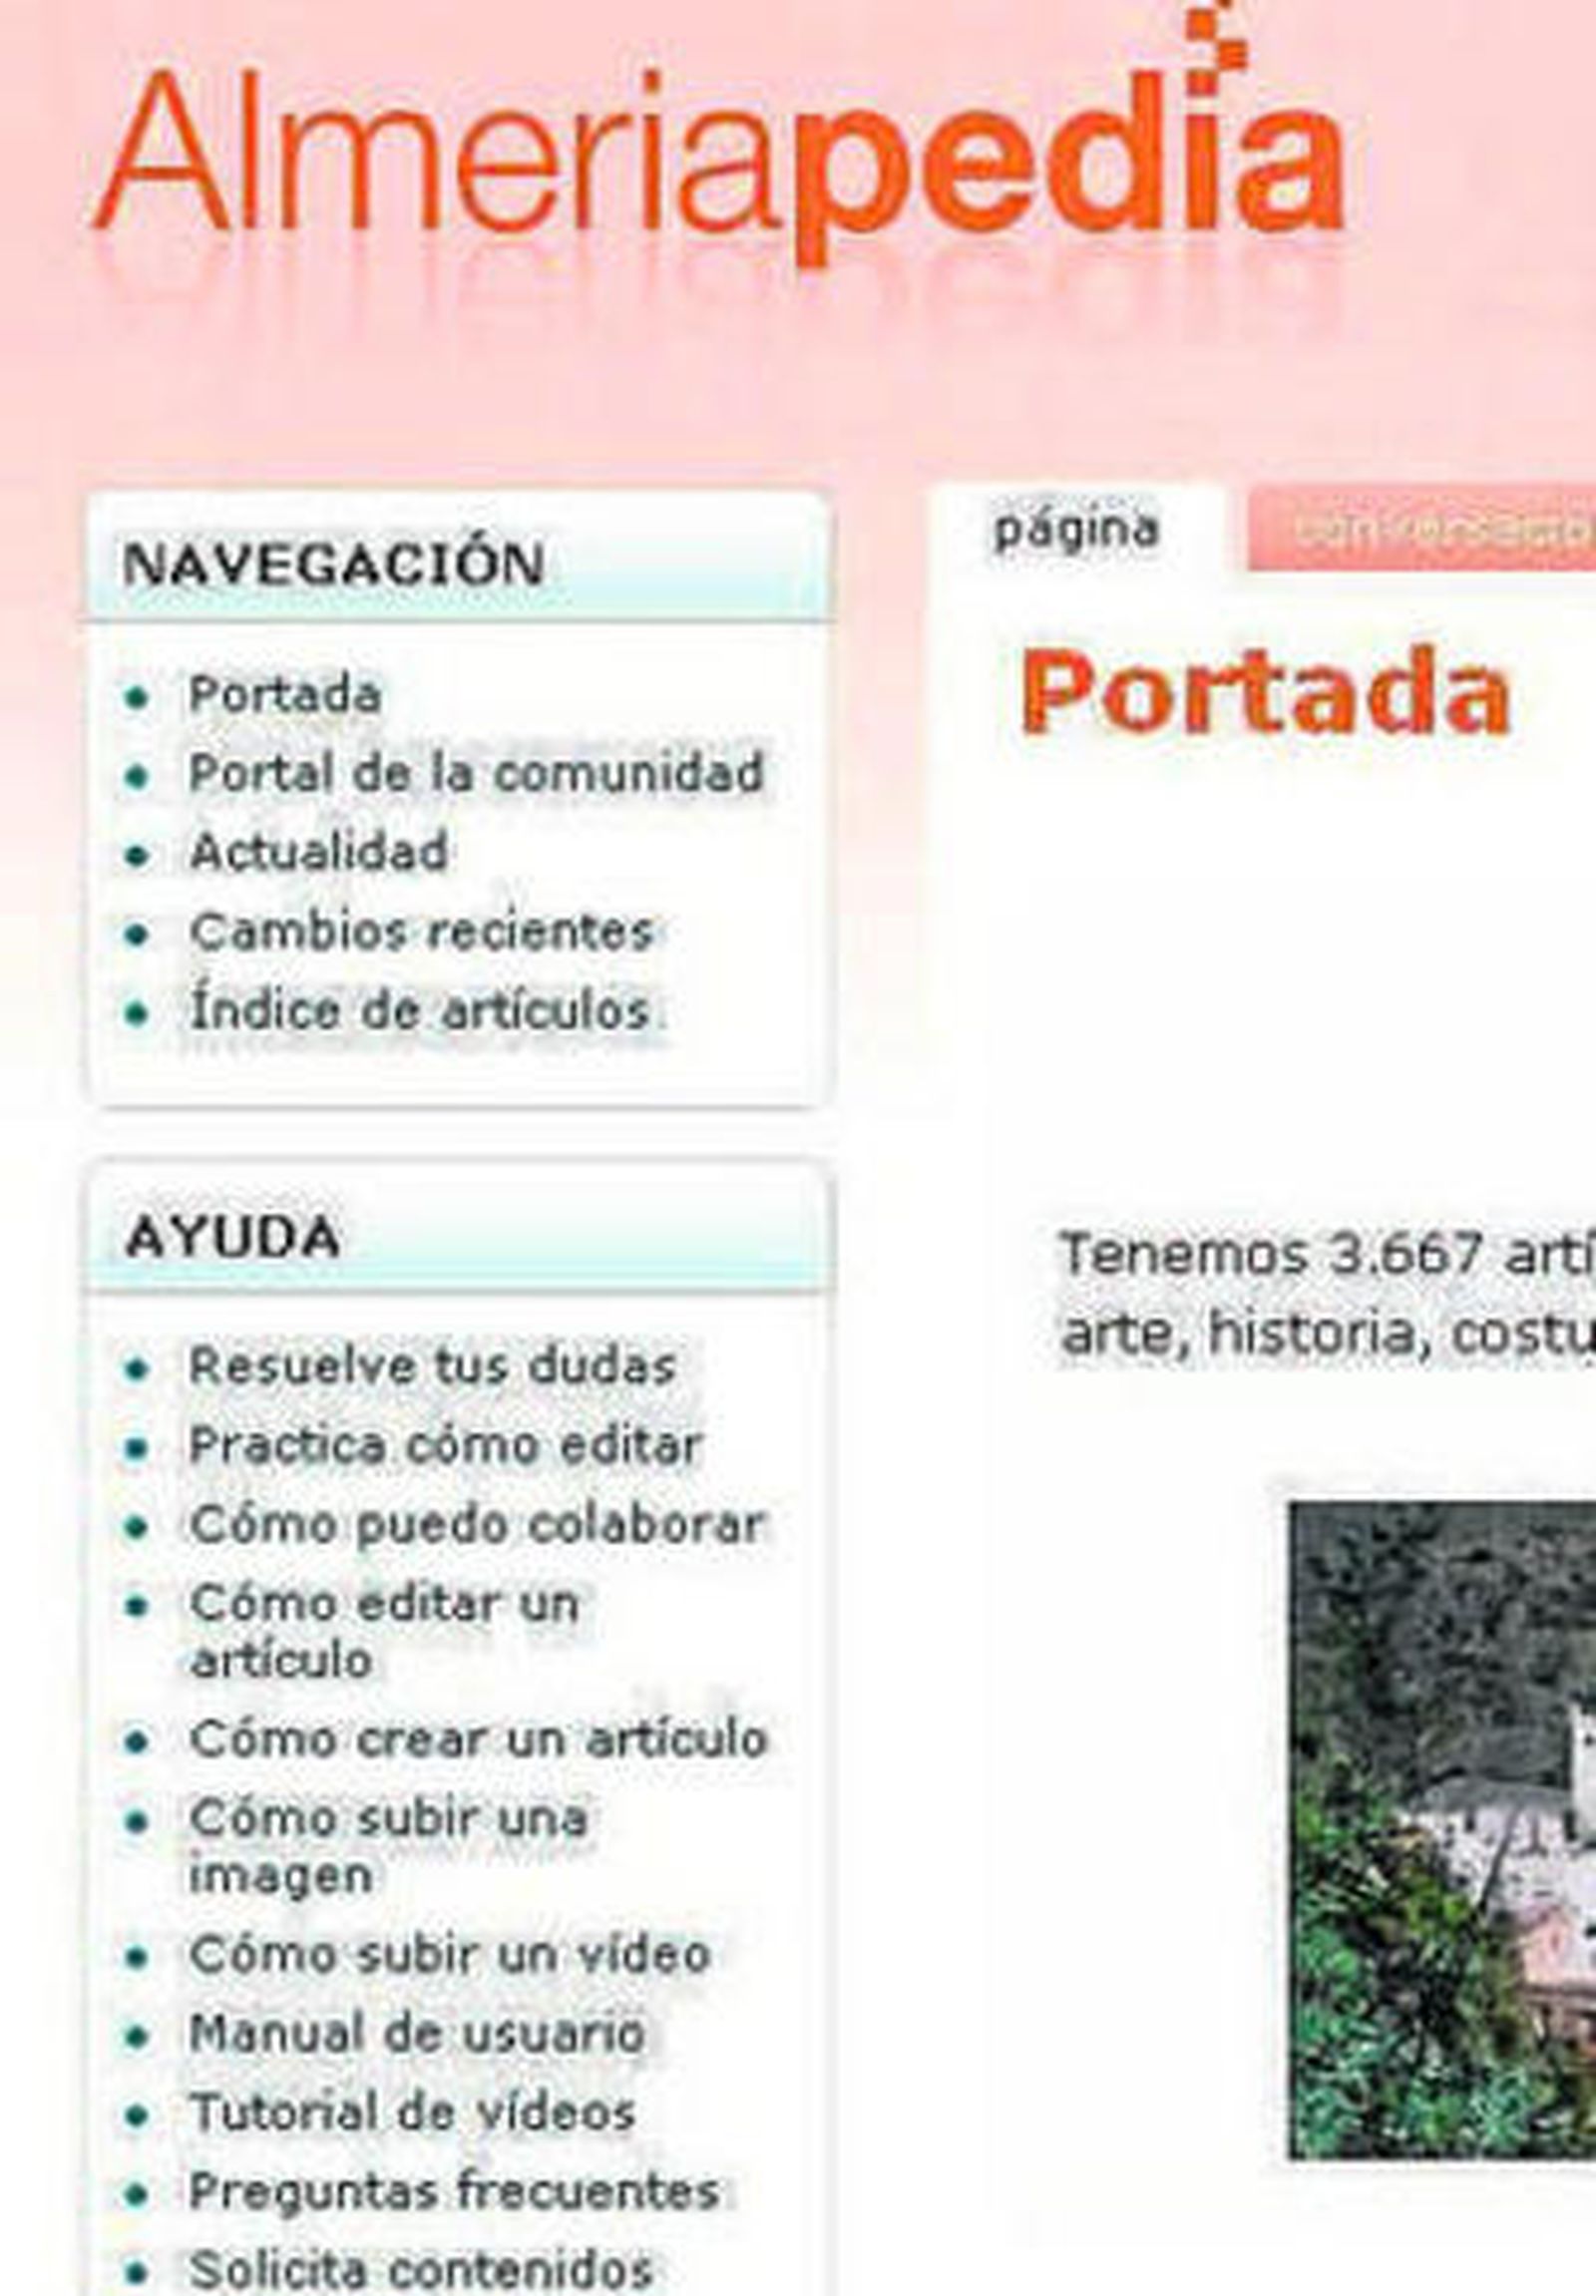
Task: Open Tutorial de vídeos link
Action: pyautogui.click(x=412, y=2111)
